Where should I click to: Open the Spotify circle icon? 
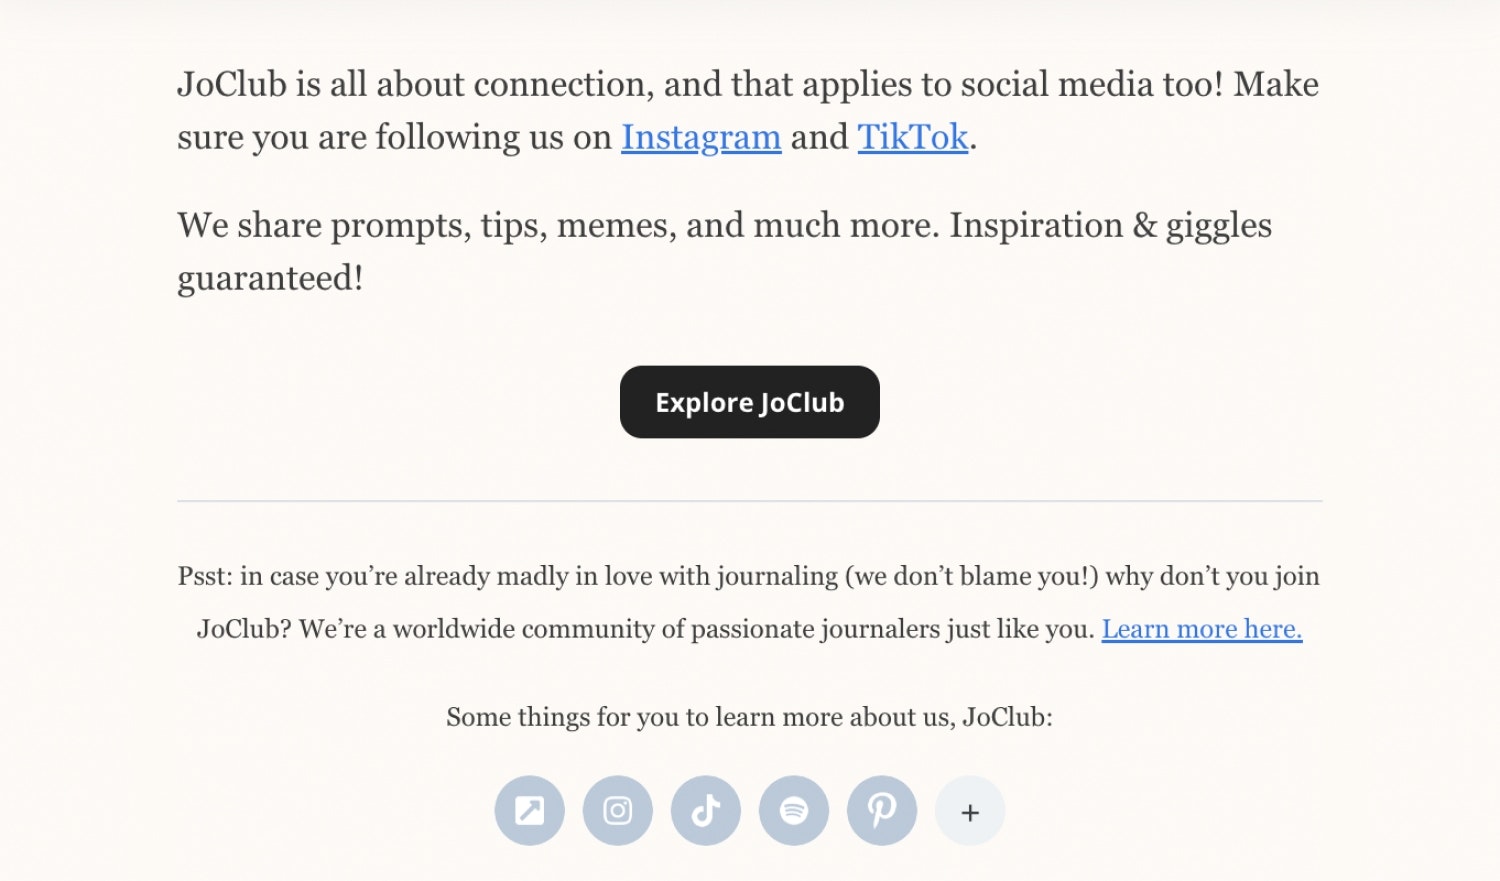click(x=794, y=811)
